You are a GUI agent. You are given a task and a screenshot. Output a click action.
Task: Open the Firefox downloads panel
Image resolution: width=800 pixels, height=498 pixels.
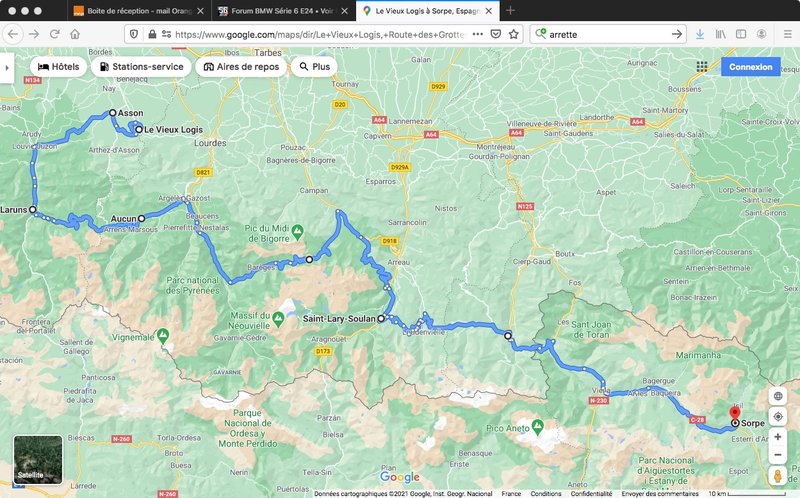[x=700, y=34]
